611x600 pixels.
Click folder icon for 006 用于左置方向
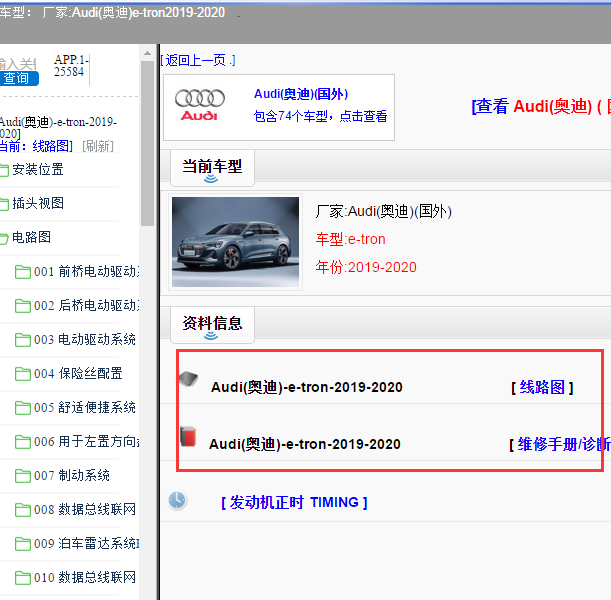coord(23,442)
